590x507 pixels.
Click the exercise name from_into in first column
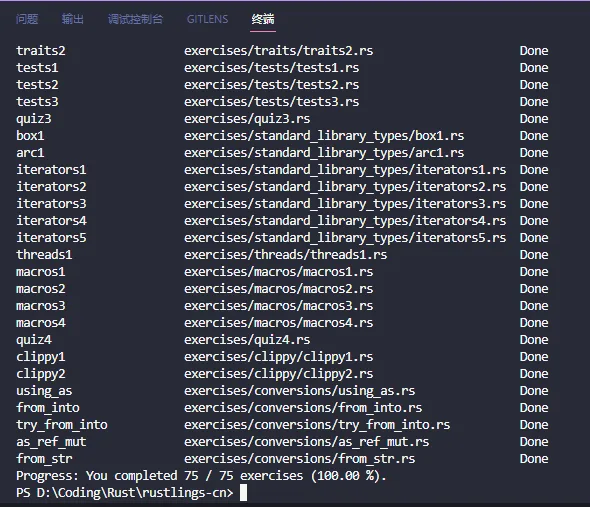tap(48, 408)
